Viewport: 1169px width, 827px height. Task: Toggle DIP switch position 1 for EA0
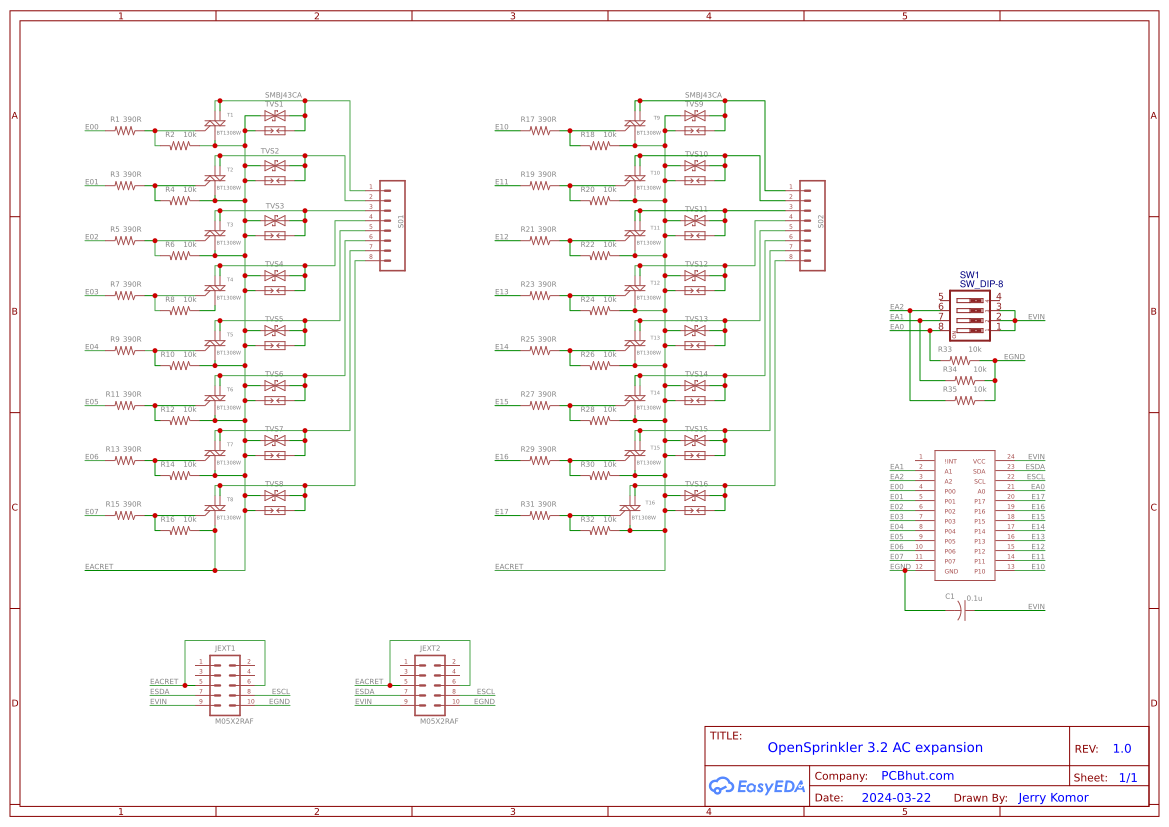pos(970,330)
